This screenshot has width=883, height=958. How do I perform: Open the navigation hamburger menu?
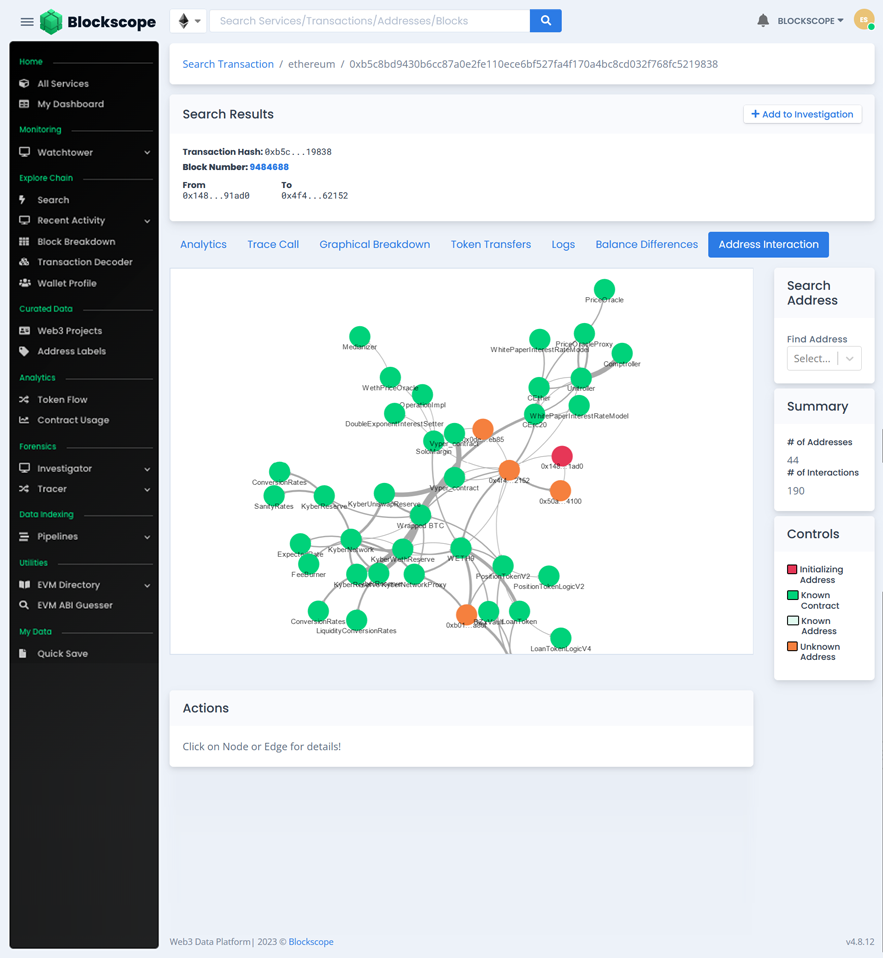click(27, 21)
